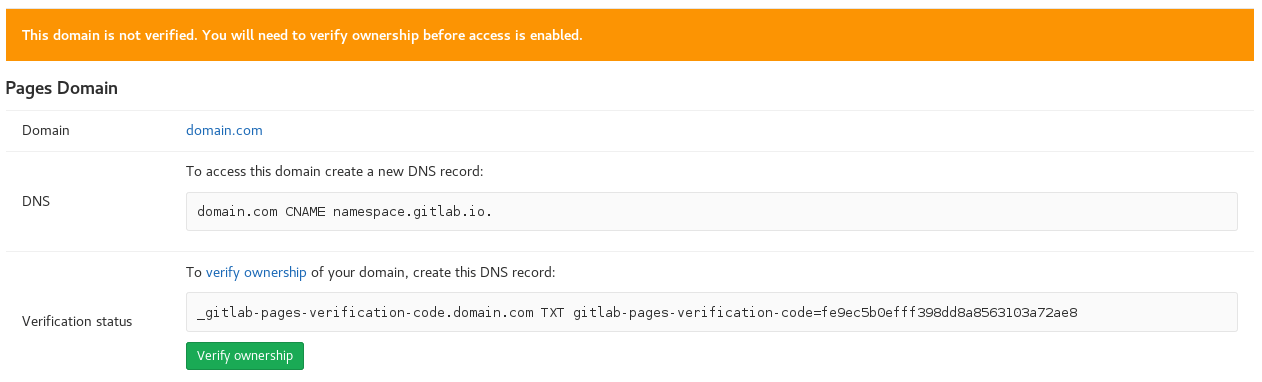Open the domain.com link
The image size is (1262, 382).
224,130
